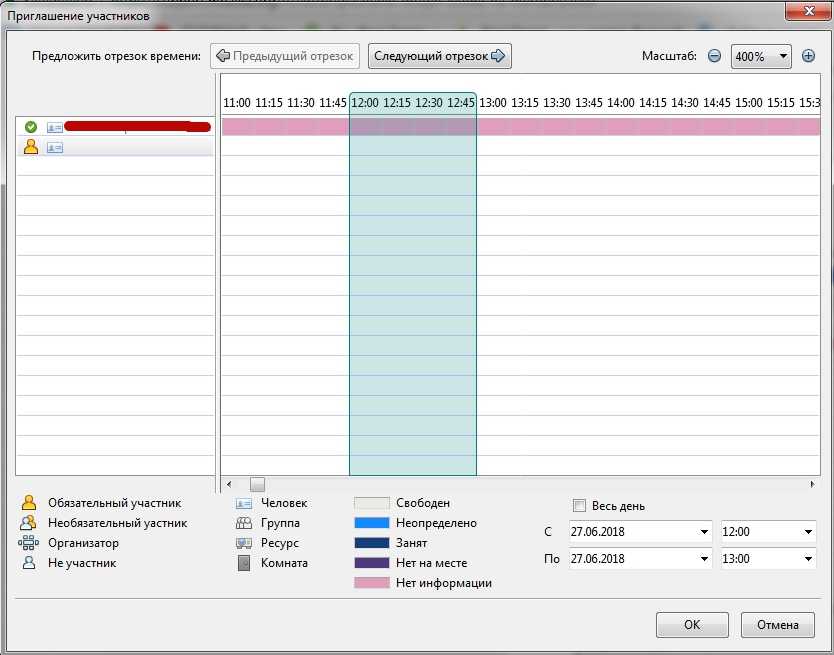Confirm with the OK button

coord(692,625)
